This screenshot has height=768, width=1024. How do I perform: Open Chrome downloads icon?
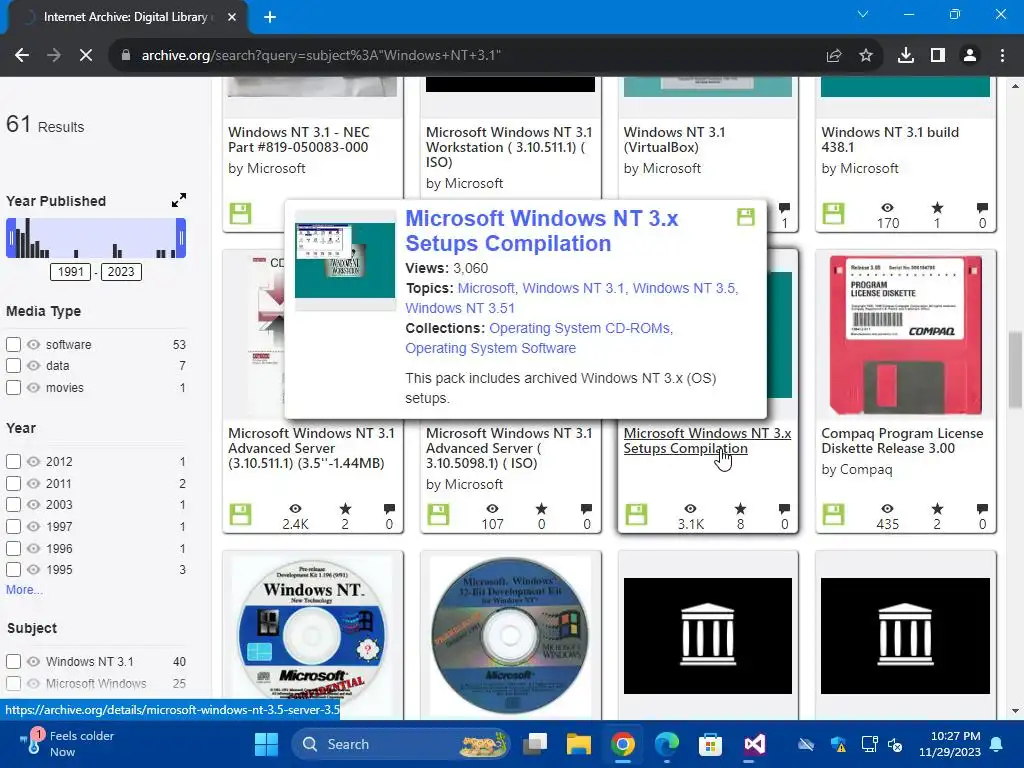[905, 56]
